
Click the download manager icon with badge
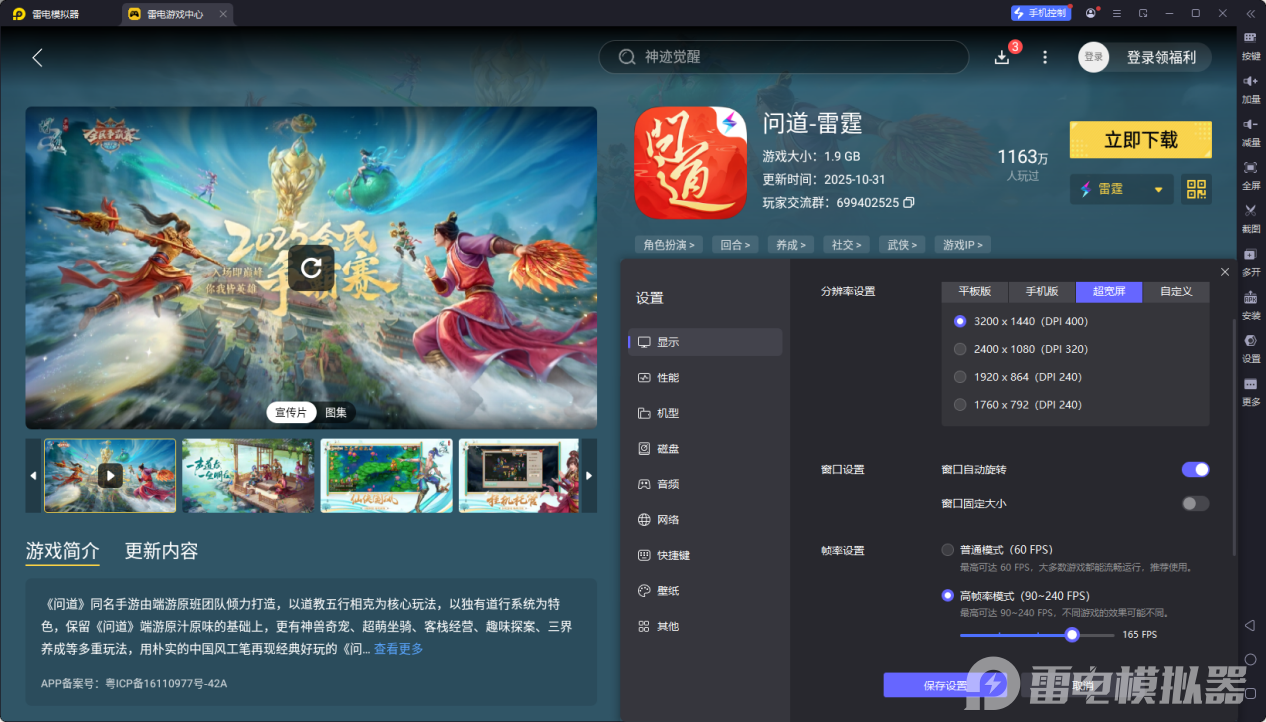[1002, 57]
